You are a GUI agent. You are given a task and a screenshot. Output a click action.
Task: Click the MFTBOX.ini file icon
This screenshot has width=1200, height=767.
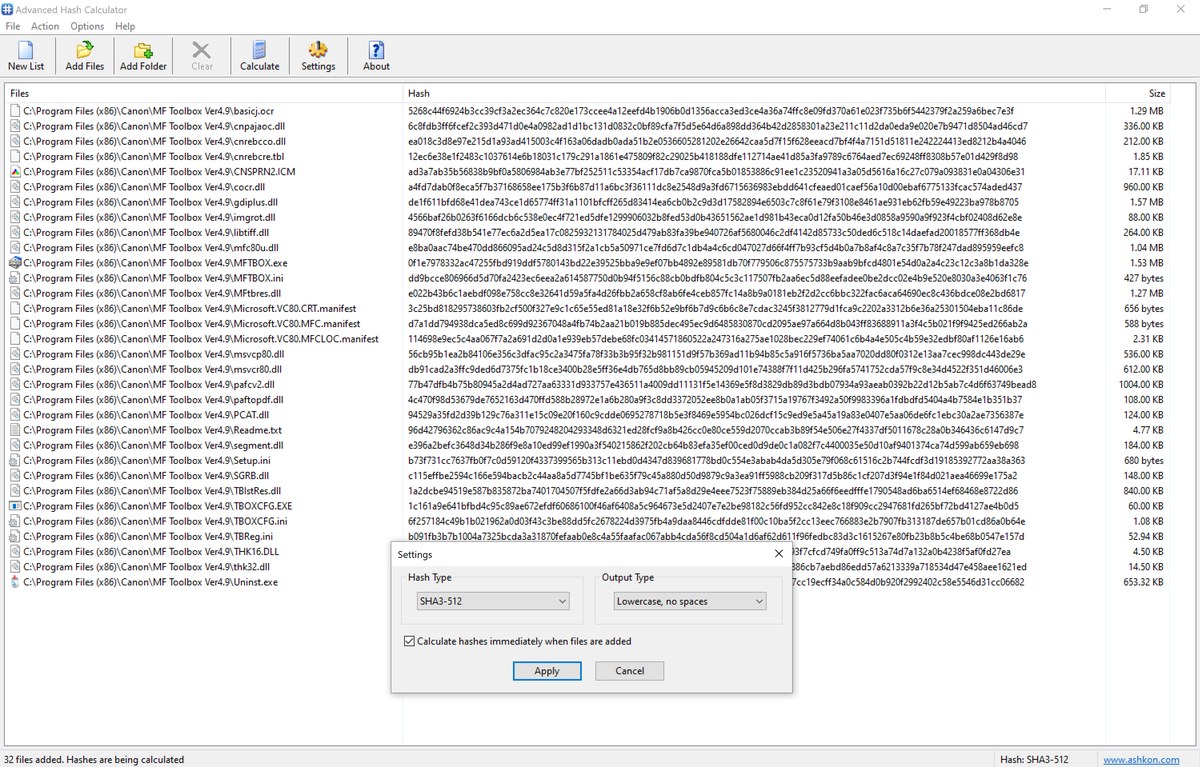(x=15, y=278)
